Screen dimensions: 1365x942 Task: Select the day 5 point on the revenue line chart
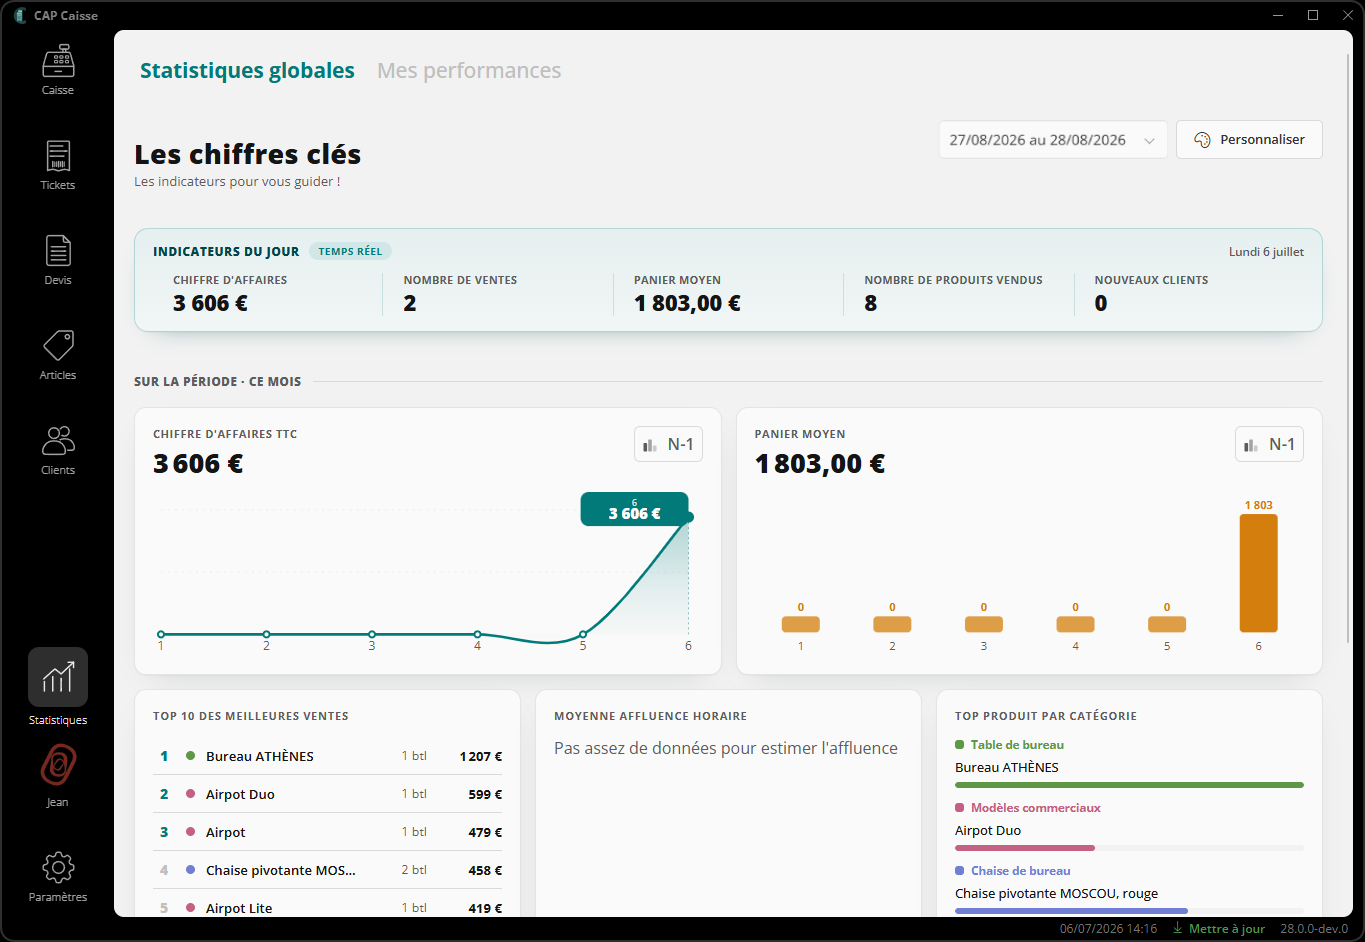tap(583, 634)
